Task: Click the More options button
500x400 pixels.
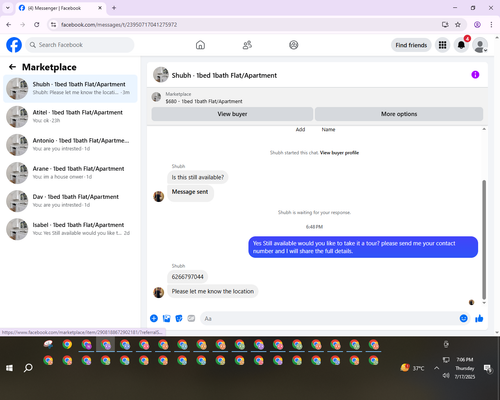Action: coord(399,114)
